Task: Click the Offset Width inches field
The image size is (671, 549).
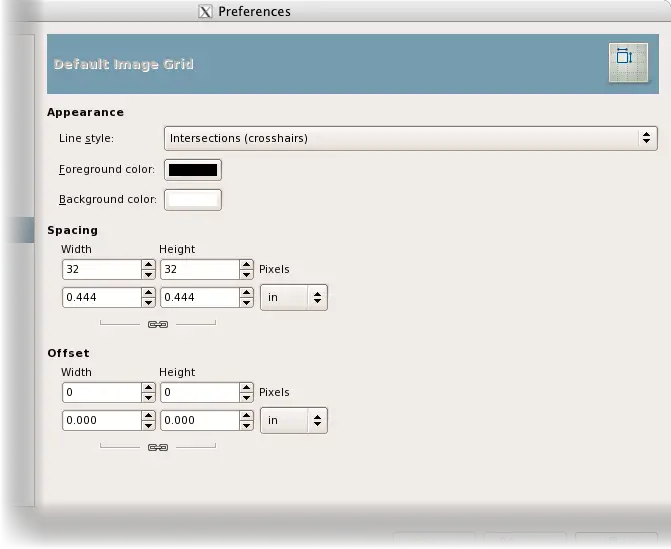Action: 101,420
